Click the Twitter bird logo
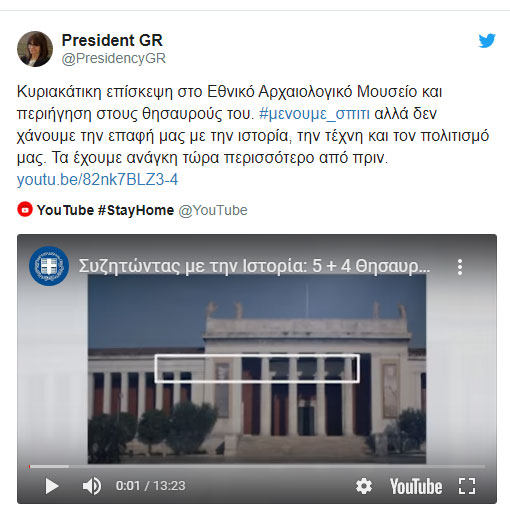 pos(487,41)
